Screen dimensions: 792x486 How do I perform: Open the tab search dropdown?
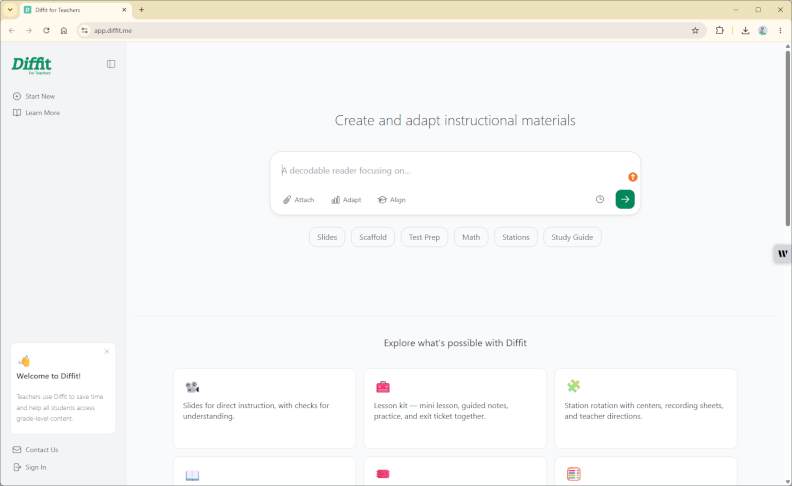click(x=10, y=10)
